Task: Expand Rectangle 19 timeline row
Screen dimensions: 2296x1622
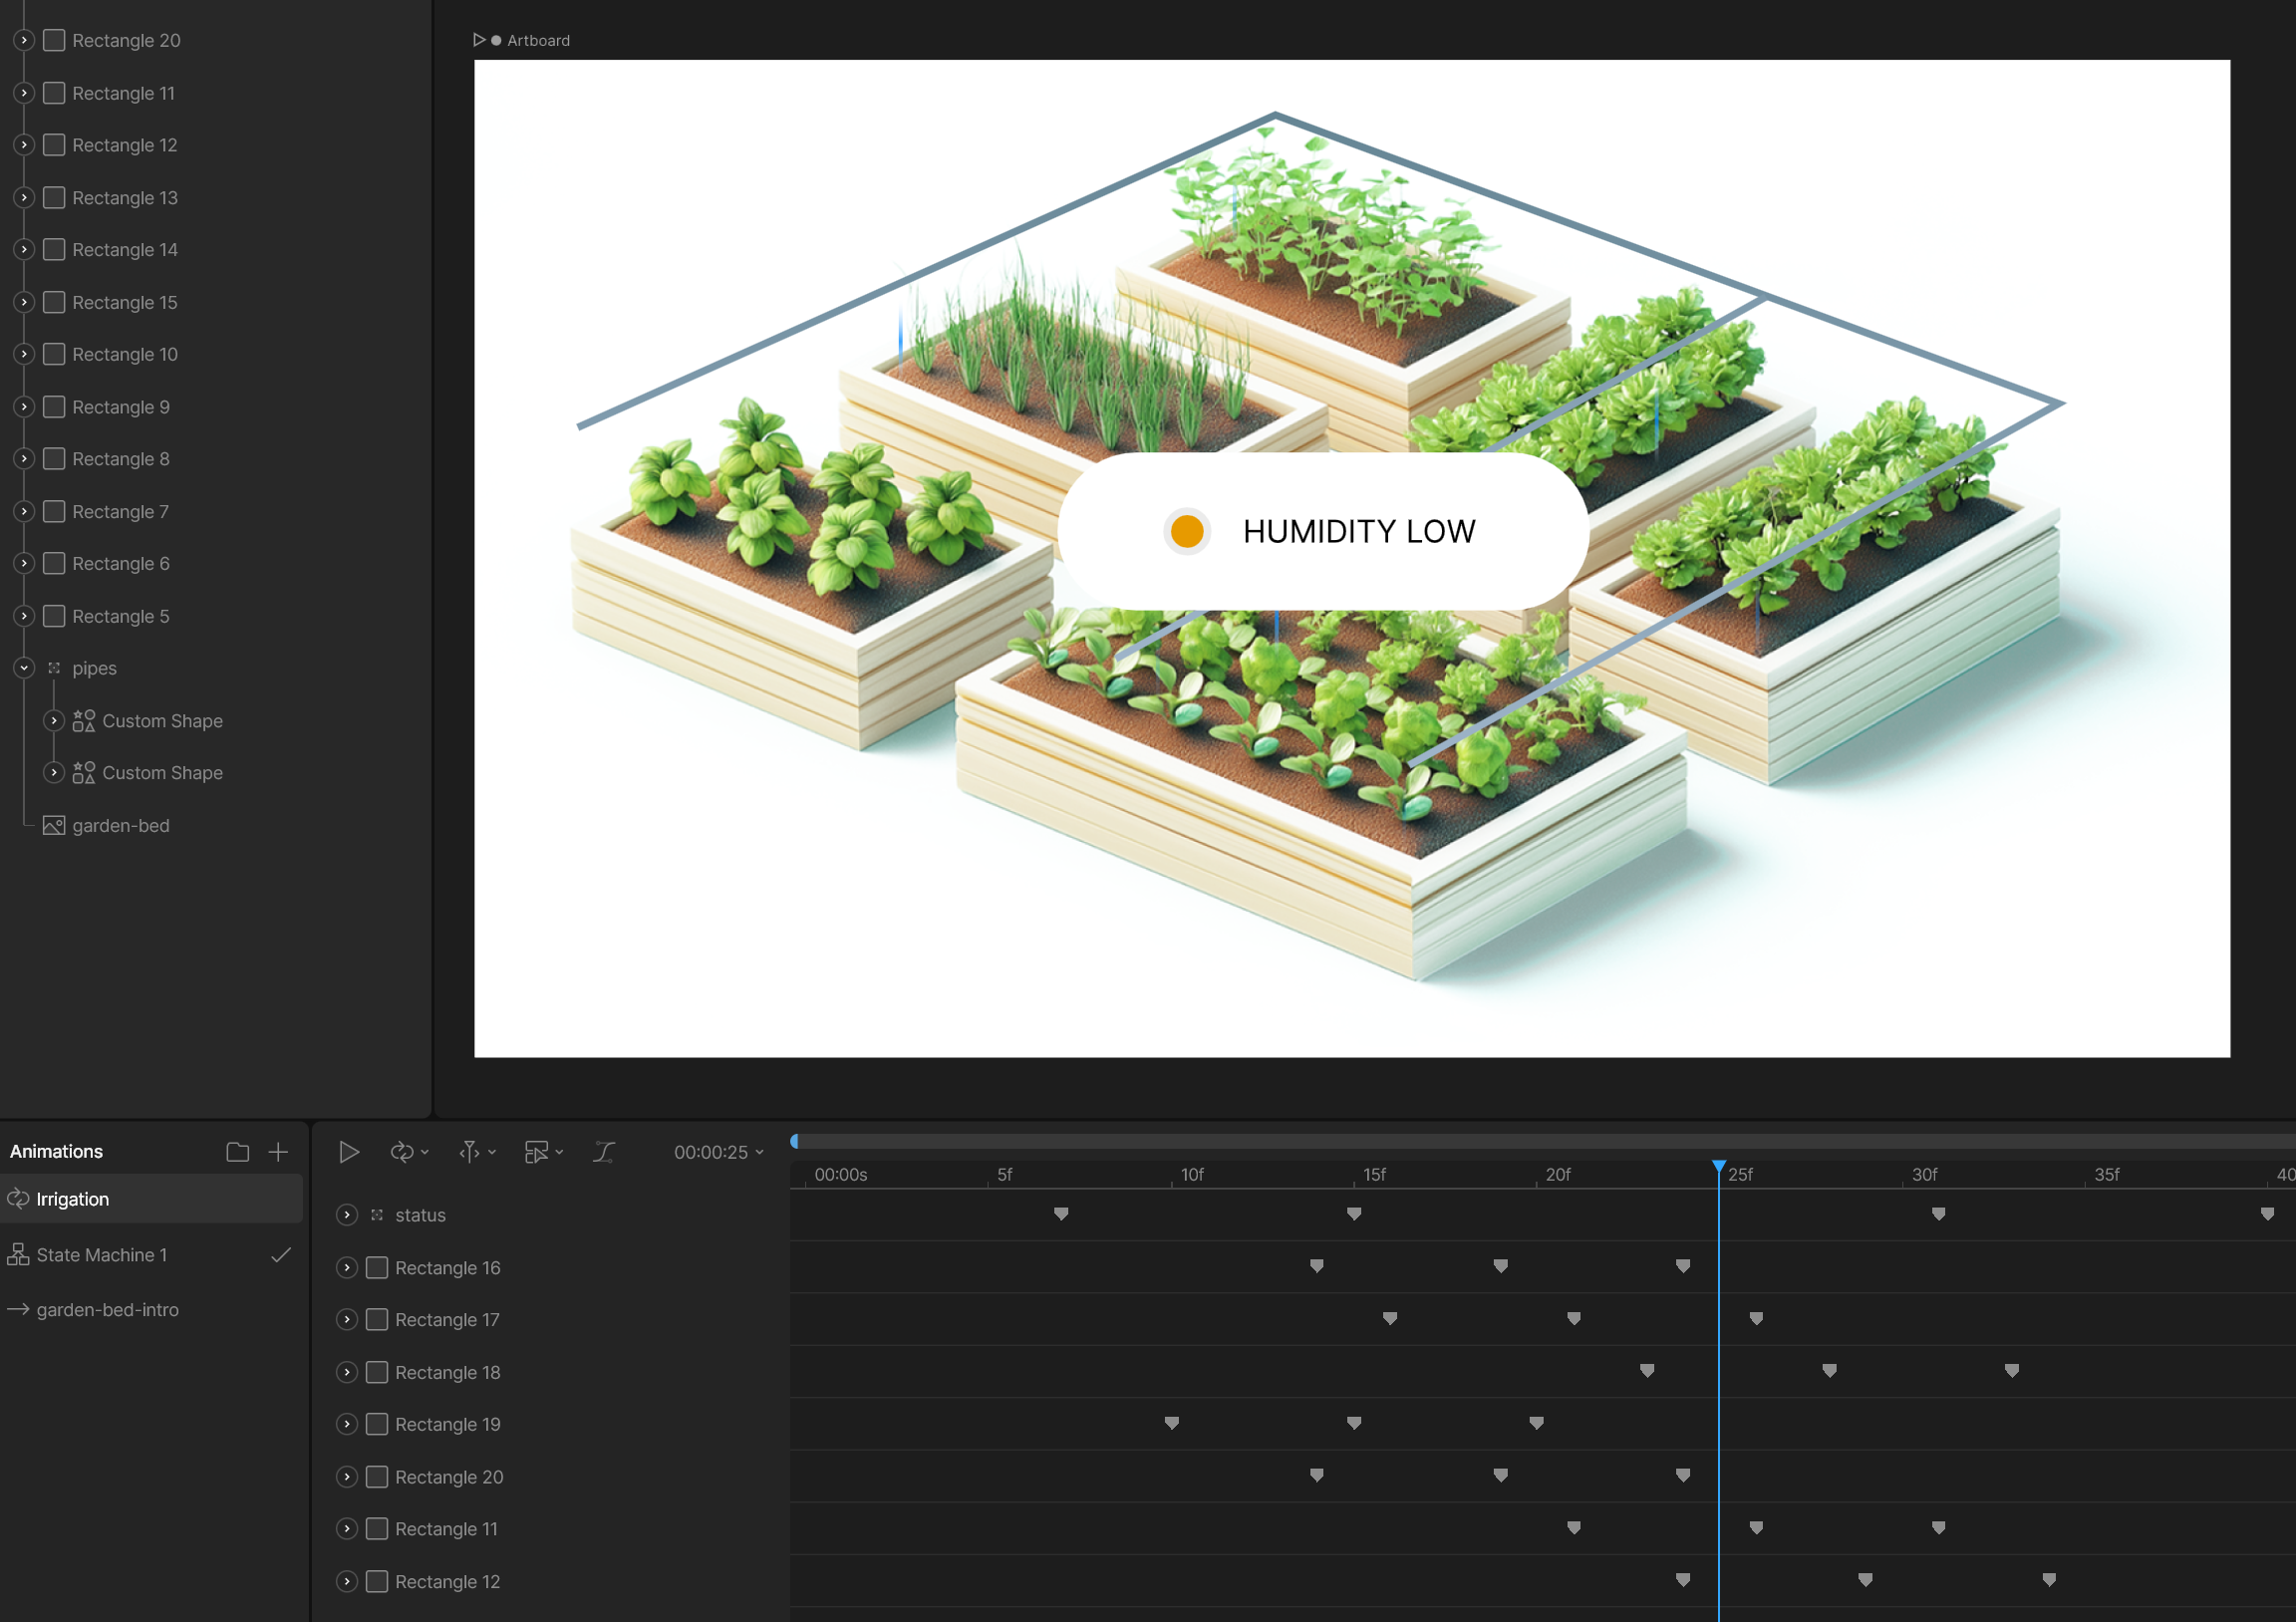Action: (x=347, y=1424)
